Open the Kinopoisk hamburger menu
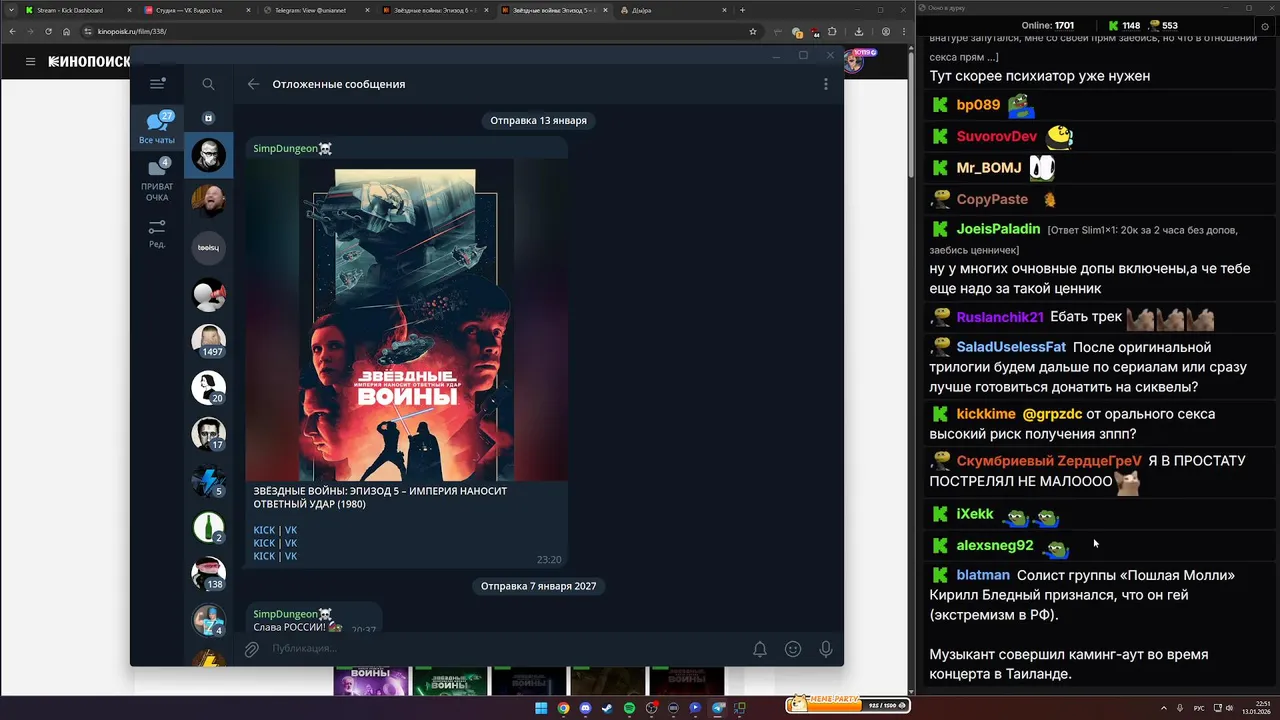This screenshot has height=720, width=1280. point(30,62)
